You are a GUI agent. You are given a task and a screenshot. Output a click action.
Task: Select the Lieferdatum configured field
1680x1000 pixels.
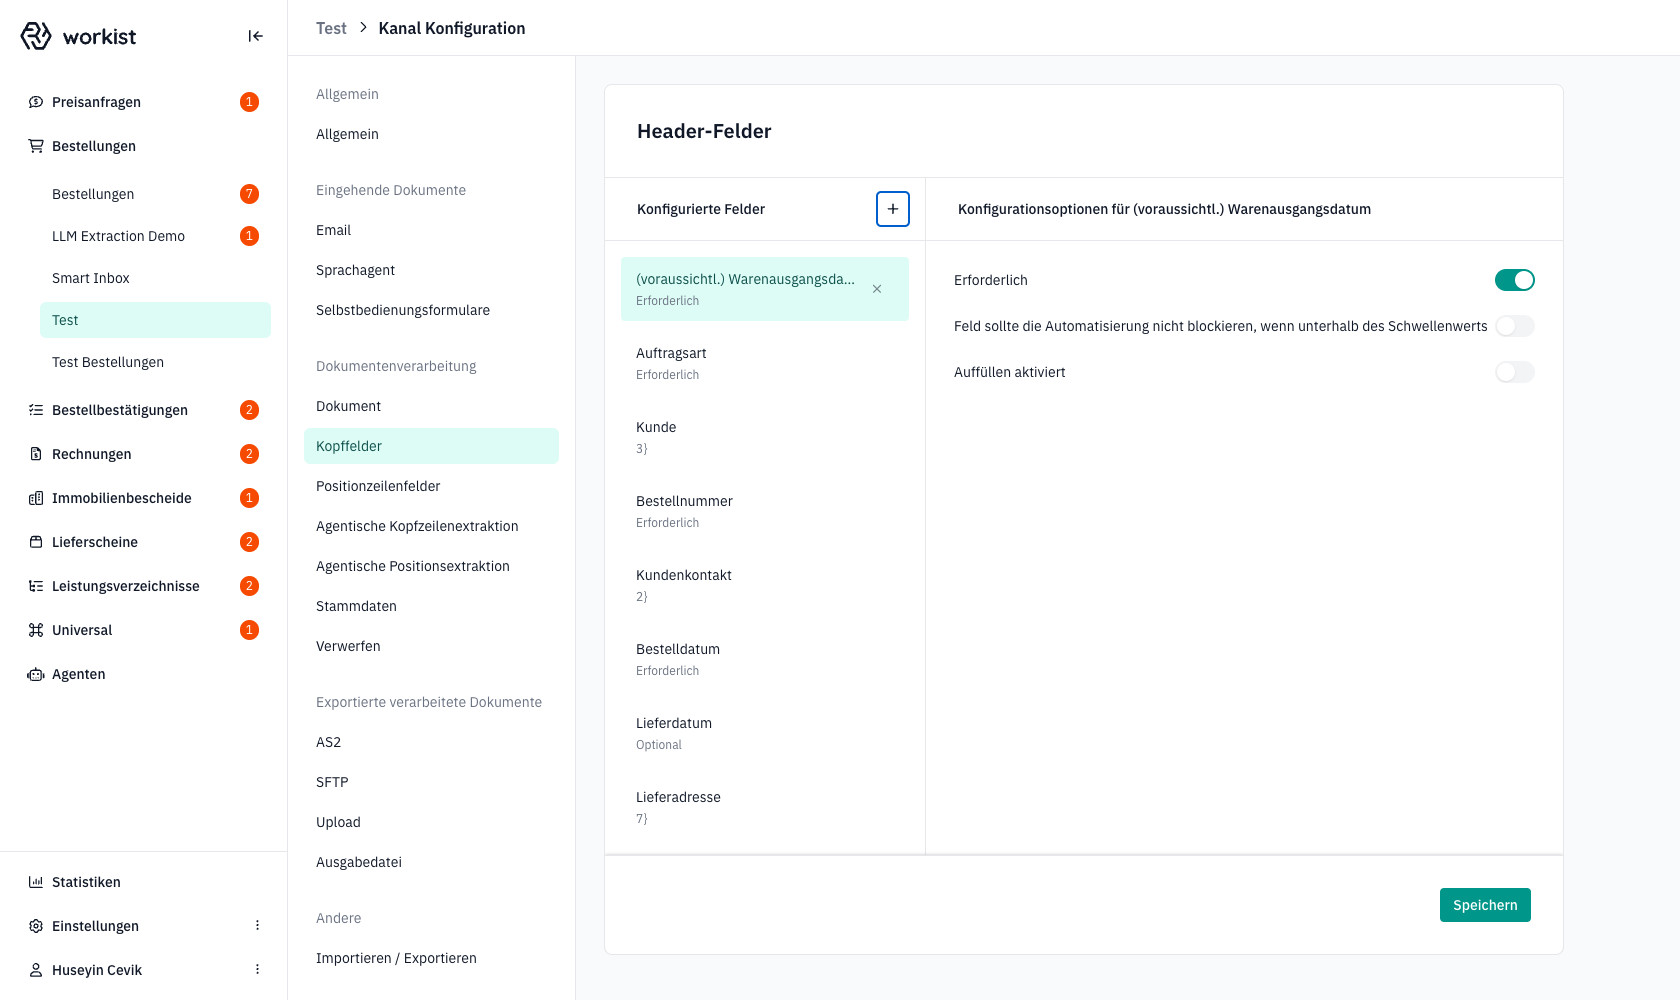[x=765, y=733]
